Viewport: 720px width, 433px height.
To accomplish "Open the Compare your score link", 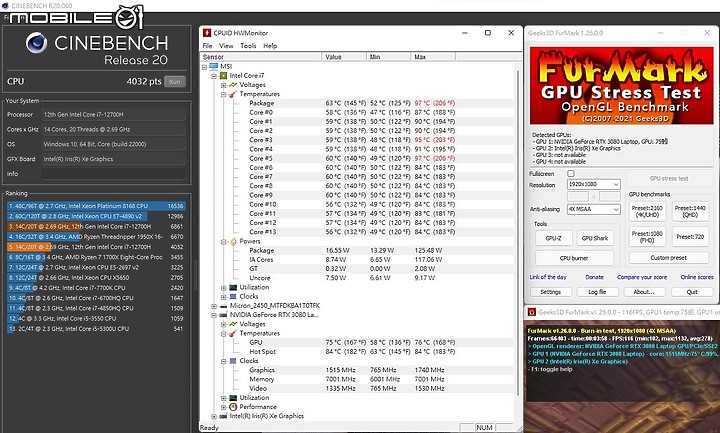I will click(x=641, y=277).
